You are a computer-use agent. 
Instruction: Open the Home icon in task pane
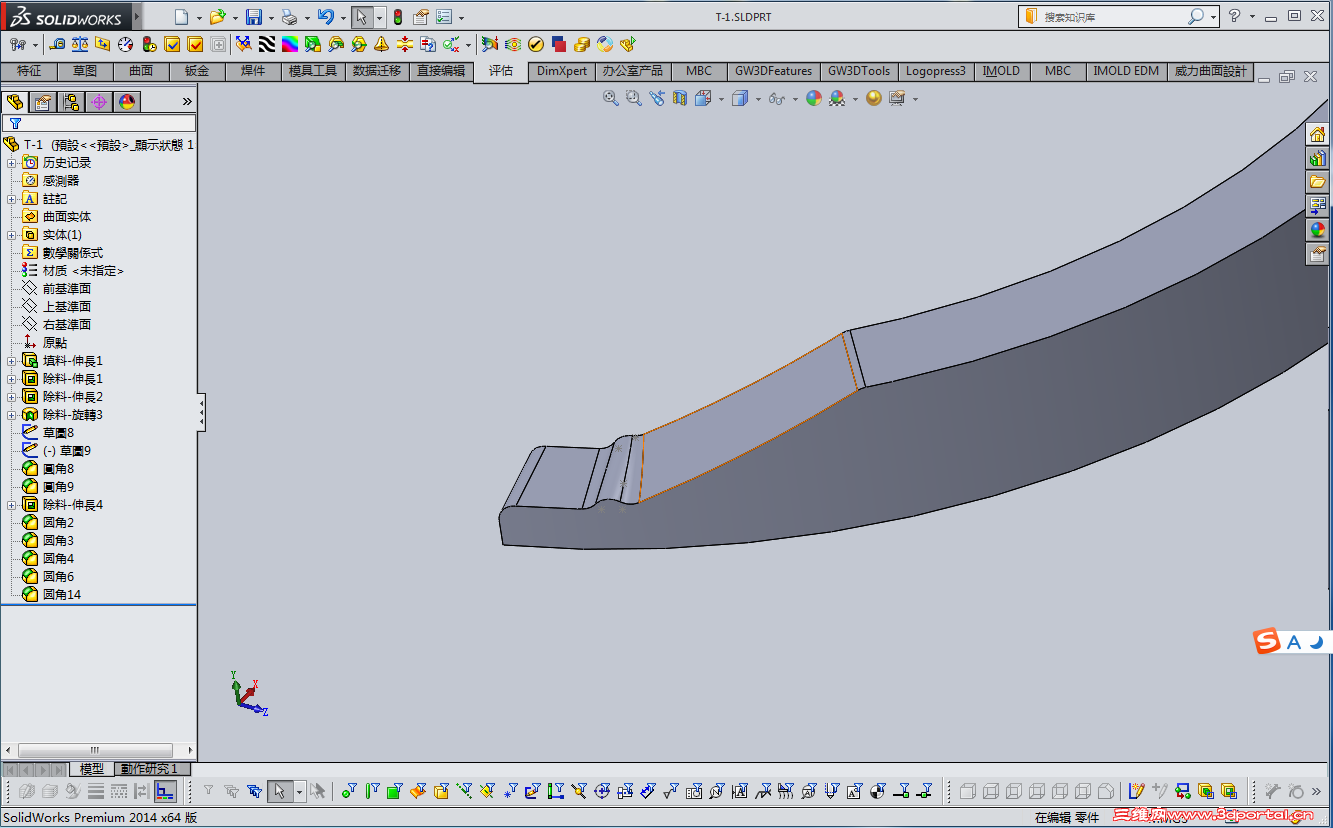[1317, 135]
